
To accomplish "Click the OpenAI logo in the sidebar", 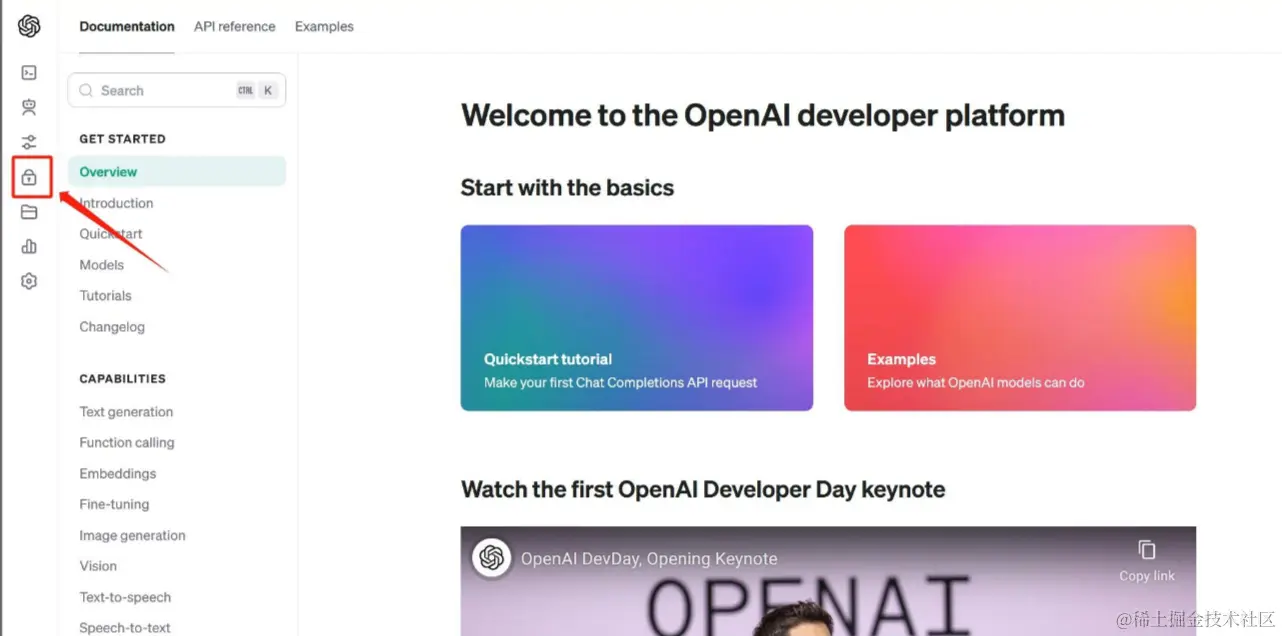I will pyautogui.click(x=29, y=26).
